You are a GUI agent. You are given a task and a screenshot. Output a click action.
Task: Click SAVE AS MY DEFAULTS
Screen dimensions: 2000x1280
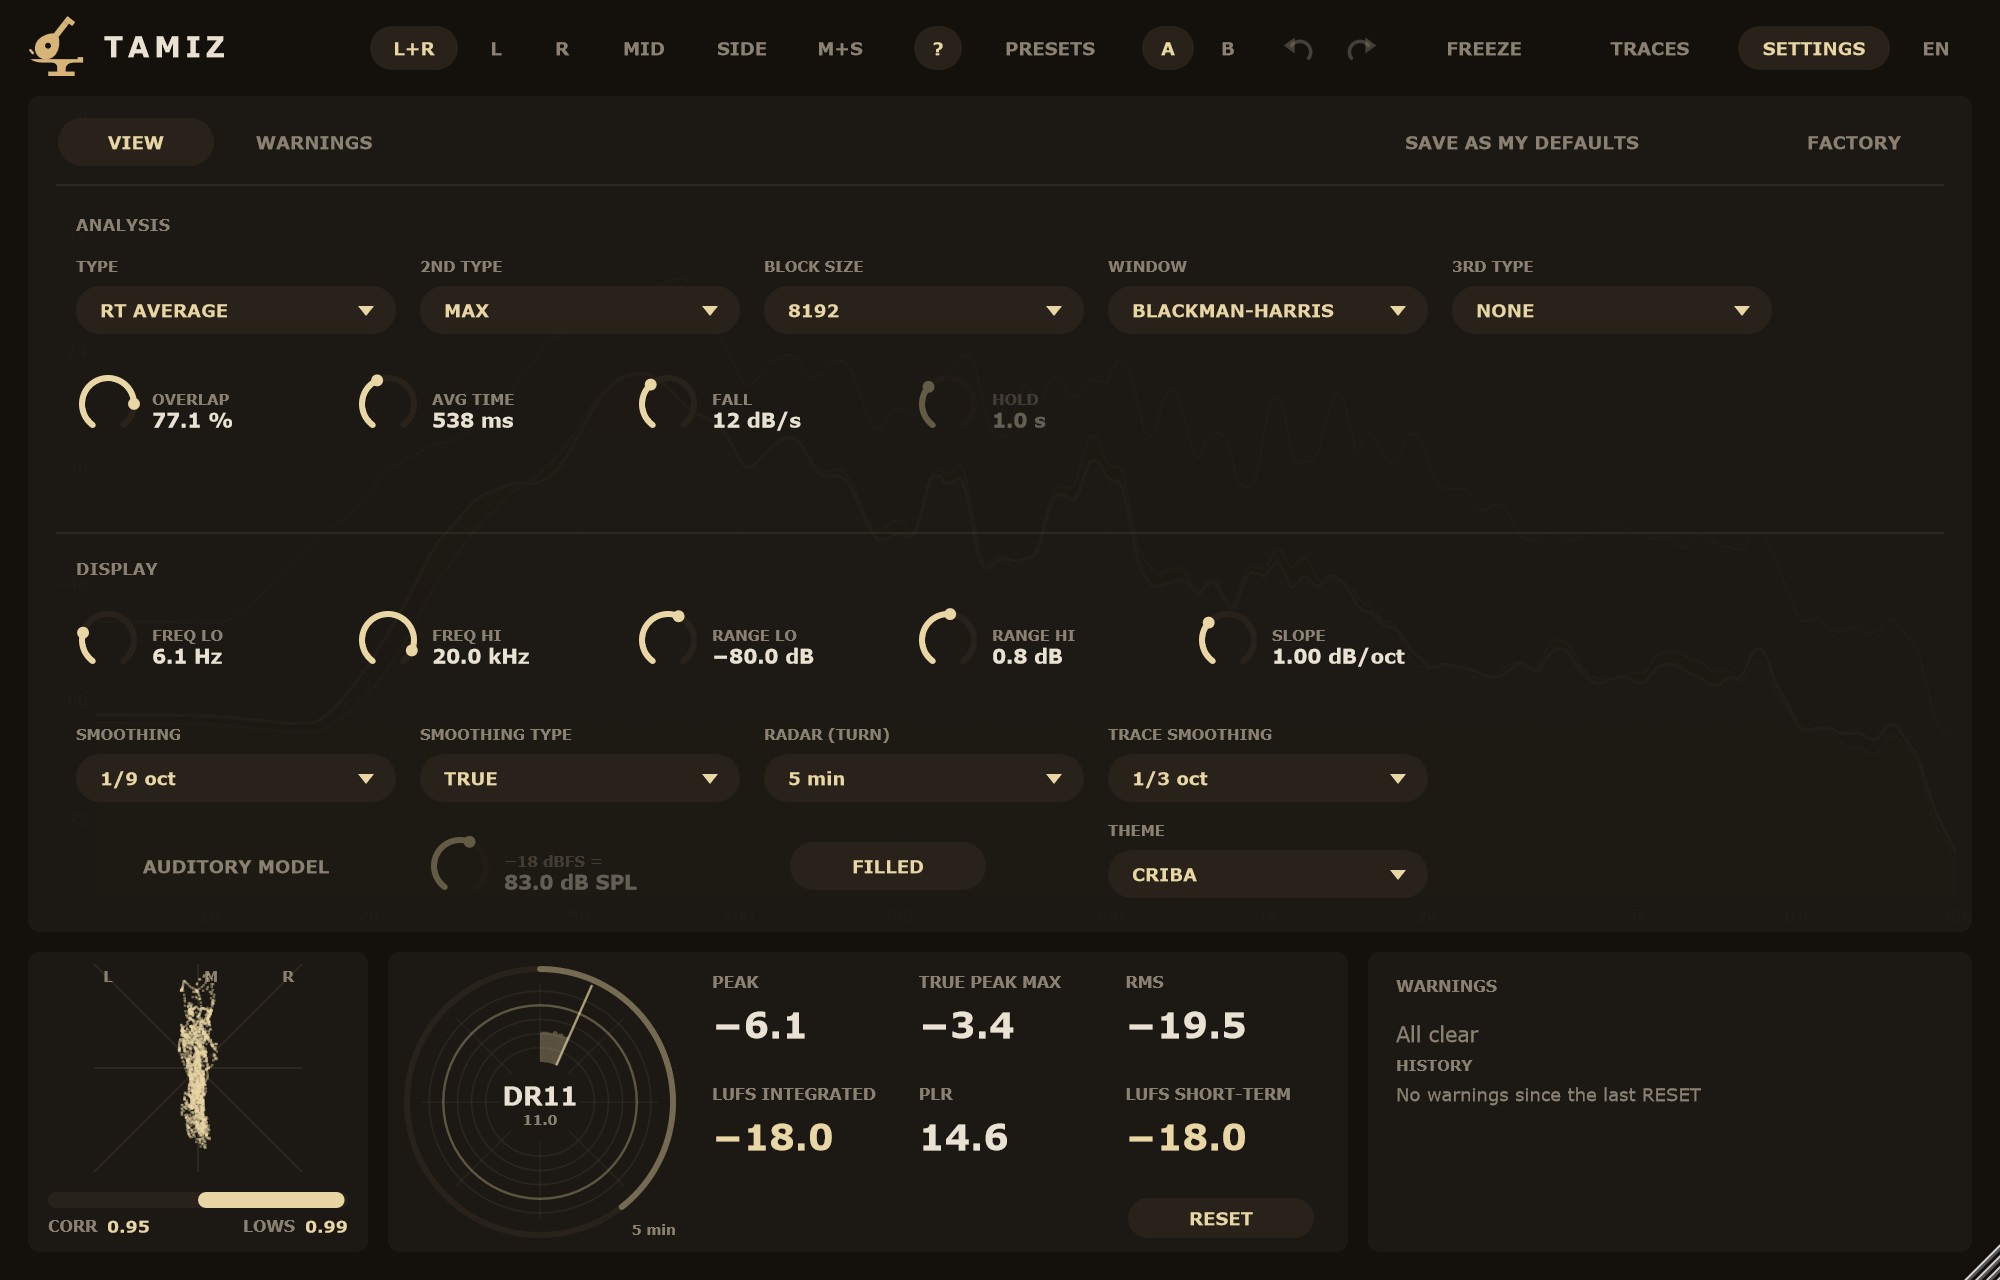(x=1522, y=142)
